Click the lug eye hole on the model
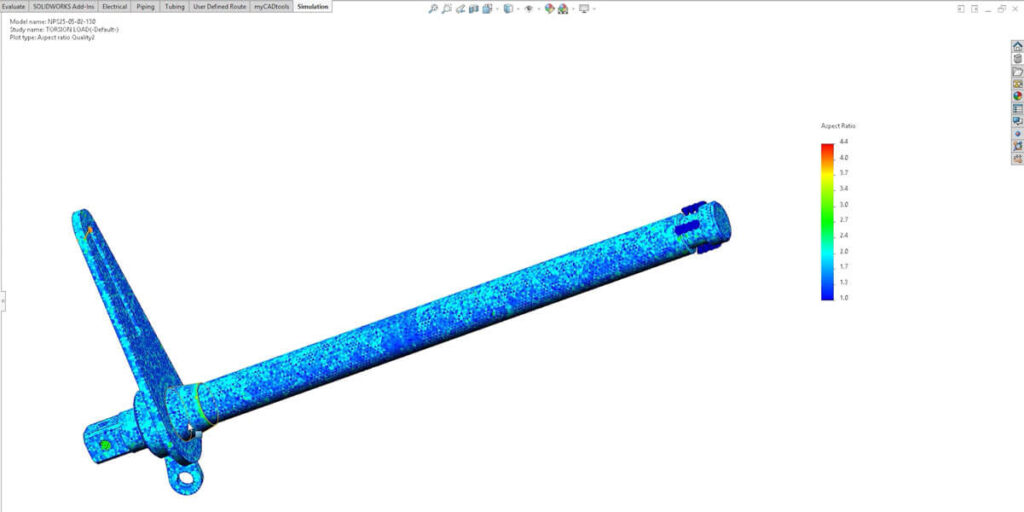 (186, 478)
